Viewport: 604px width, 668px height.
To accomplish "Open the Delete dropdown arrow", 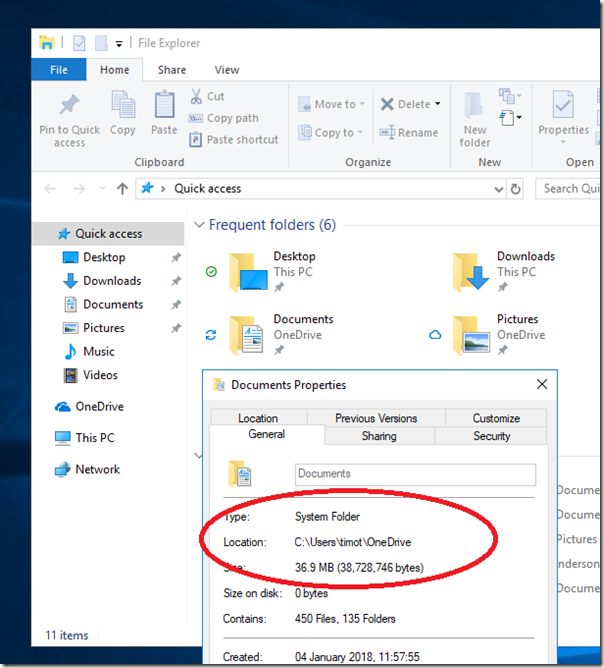I will (438, 104).
